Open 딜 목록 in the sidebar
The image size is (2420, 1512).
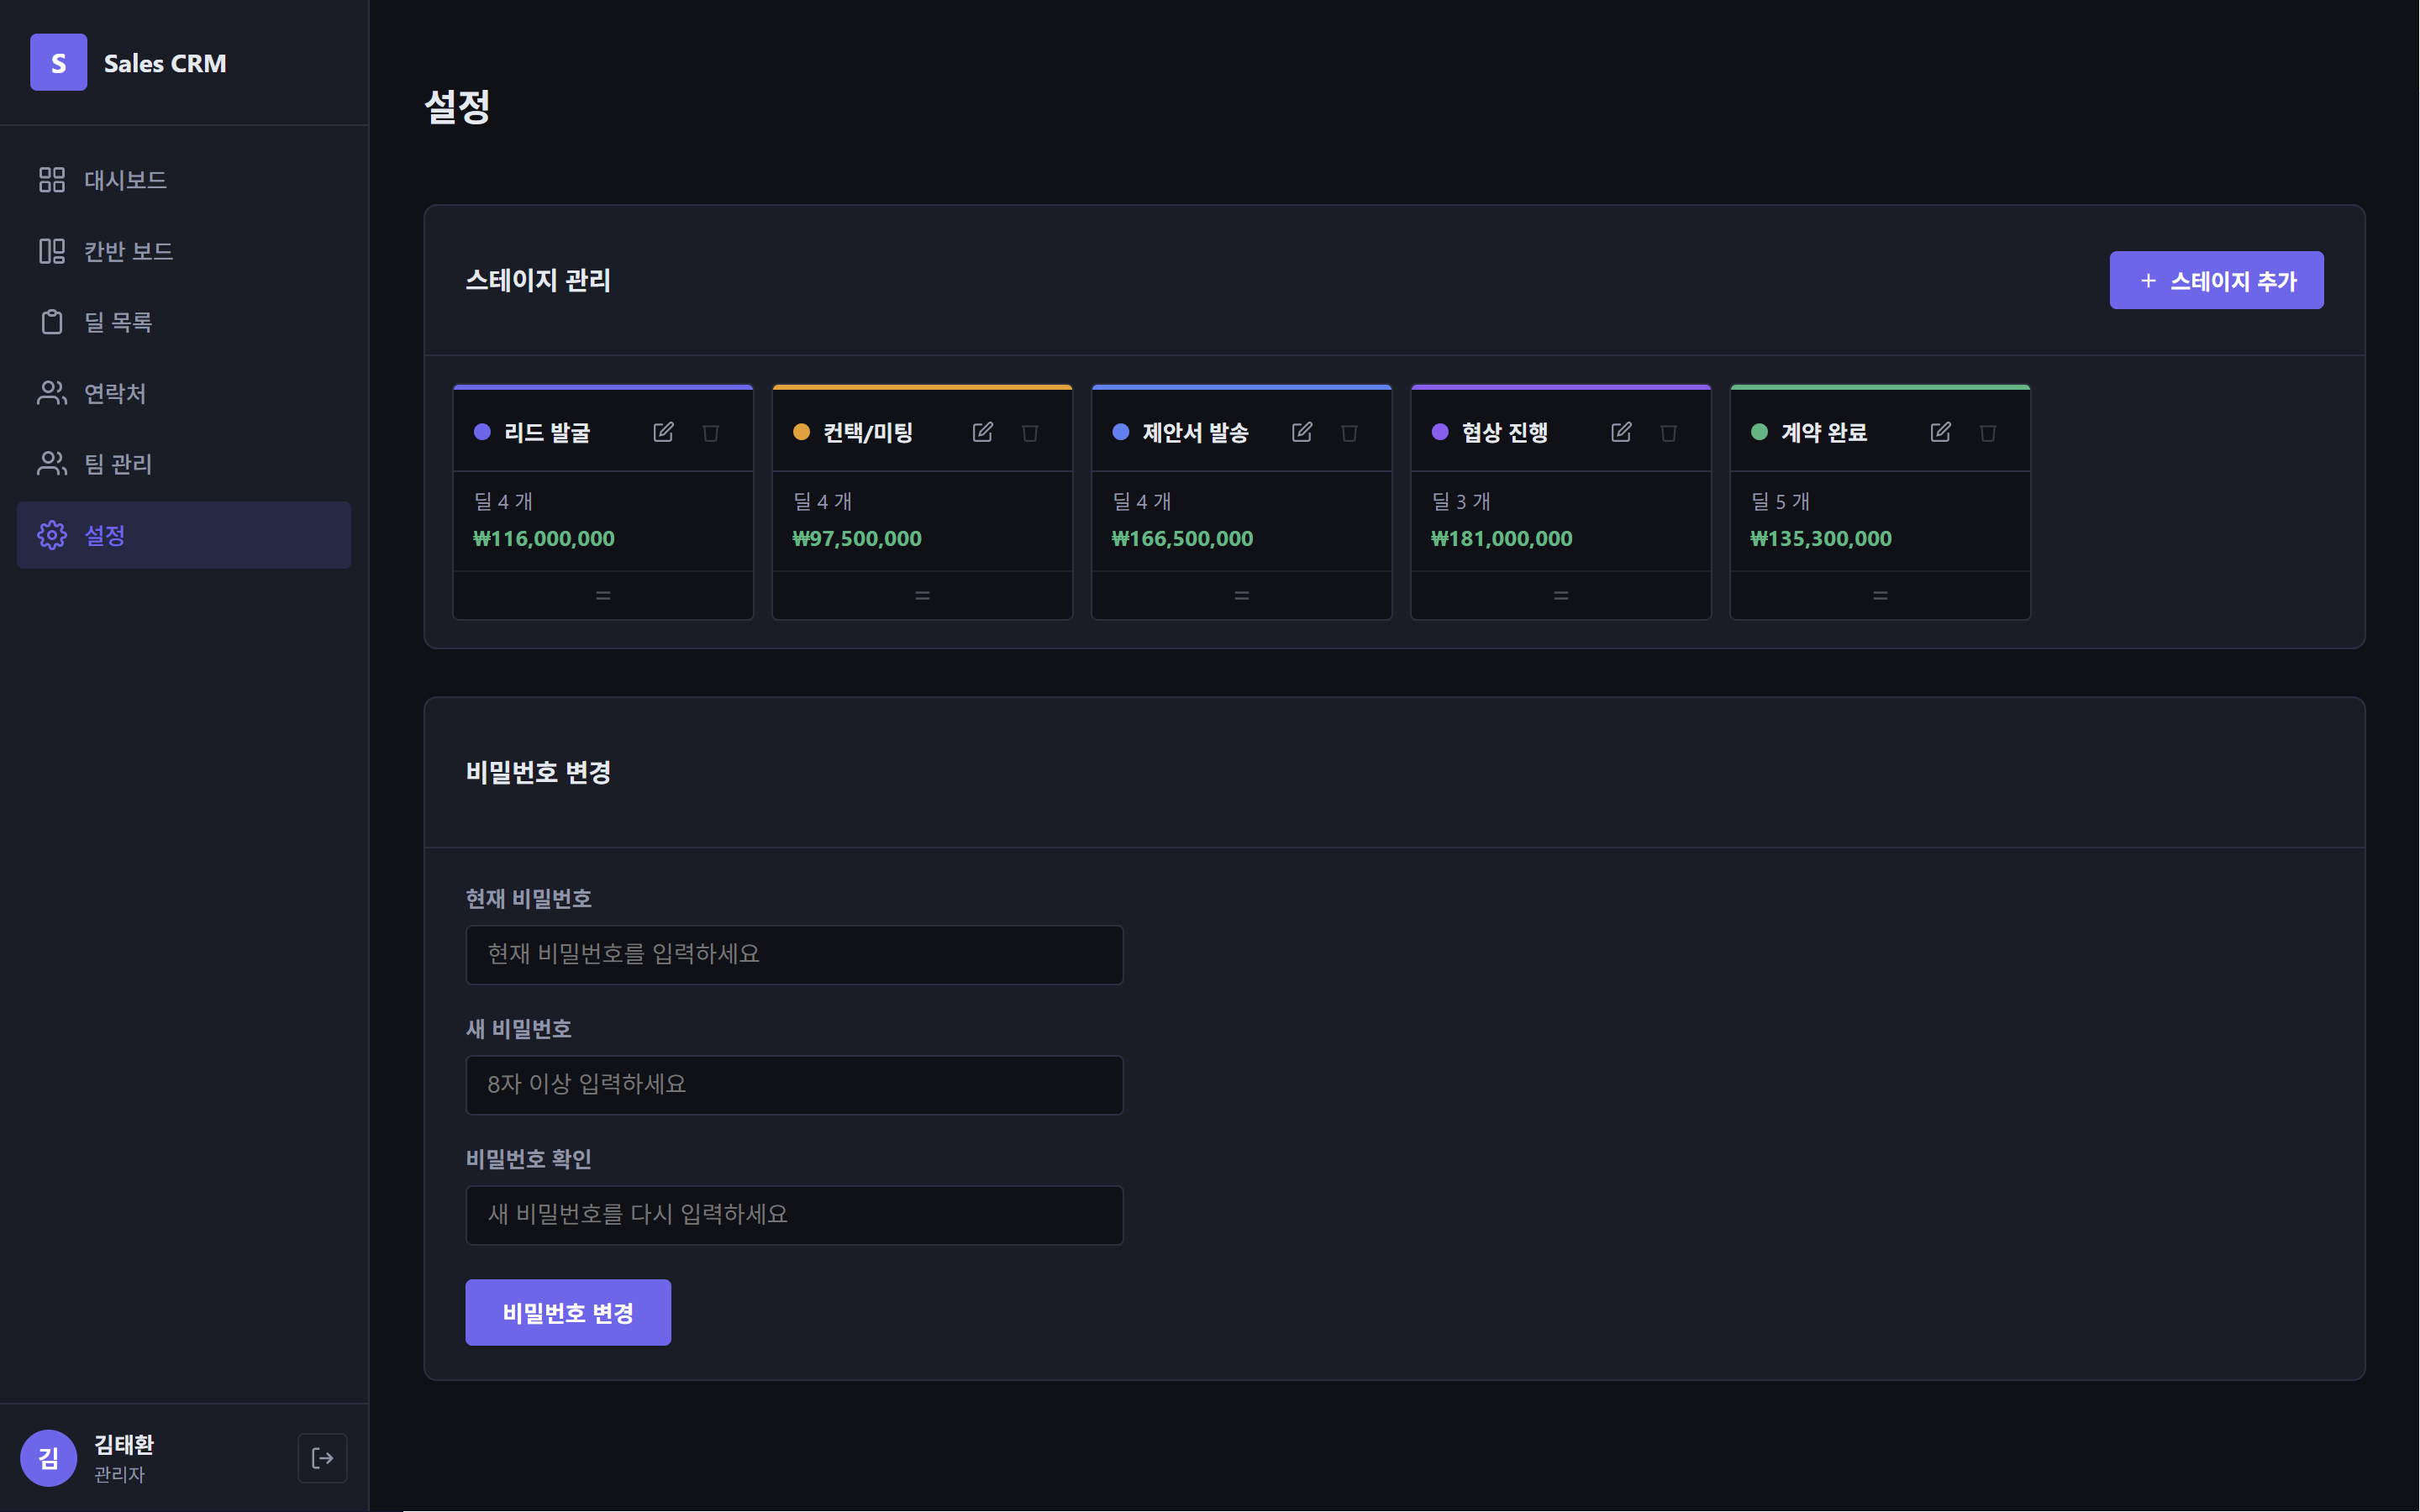coord(184,322)
